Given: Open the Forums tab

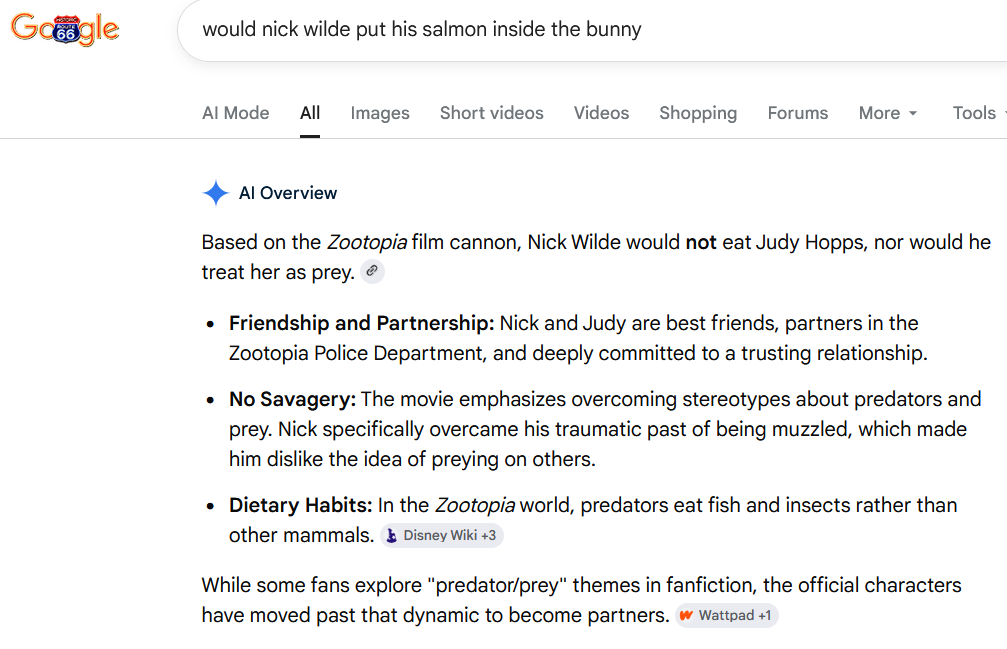Looking at the screenshot, I should (798, 113).
